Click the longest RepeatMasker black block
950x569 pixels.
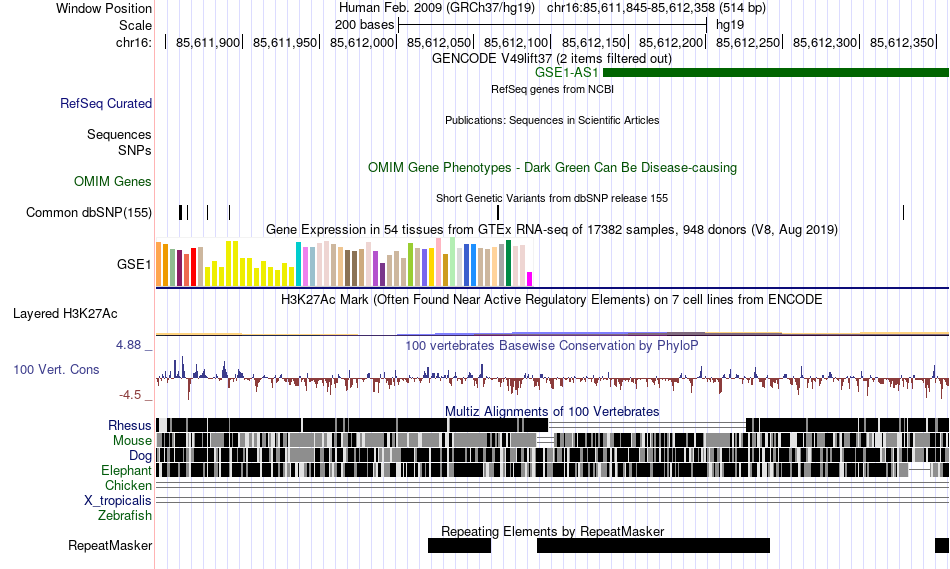(x=653, y=545)
